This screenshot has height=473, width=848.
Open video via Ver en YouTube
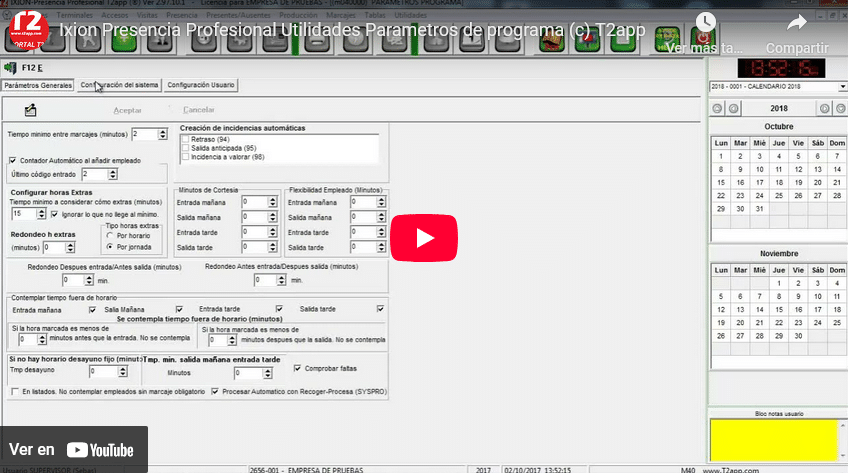[74, 450]
